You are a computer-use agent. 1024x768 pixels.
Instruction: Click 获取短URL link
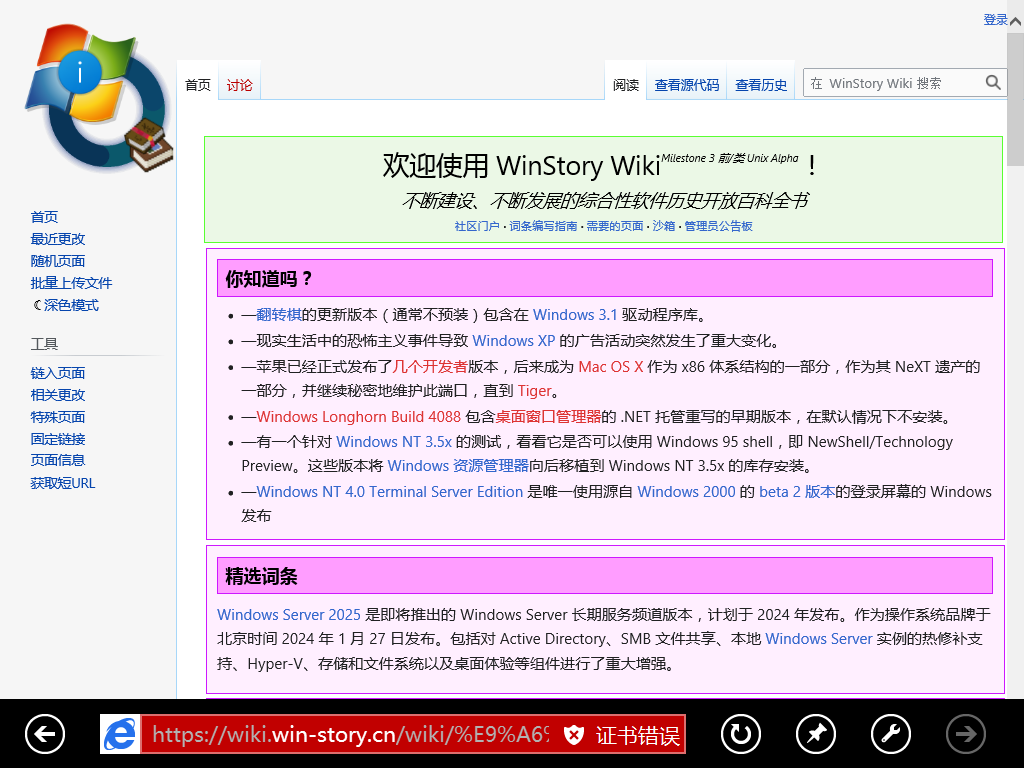click(x=63, y=483)
